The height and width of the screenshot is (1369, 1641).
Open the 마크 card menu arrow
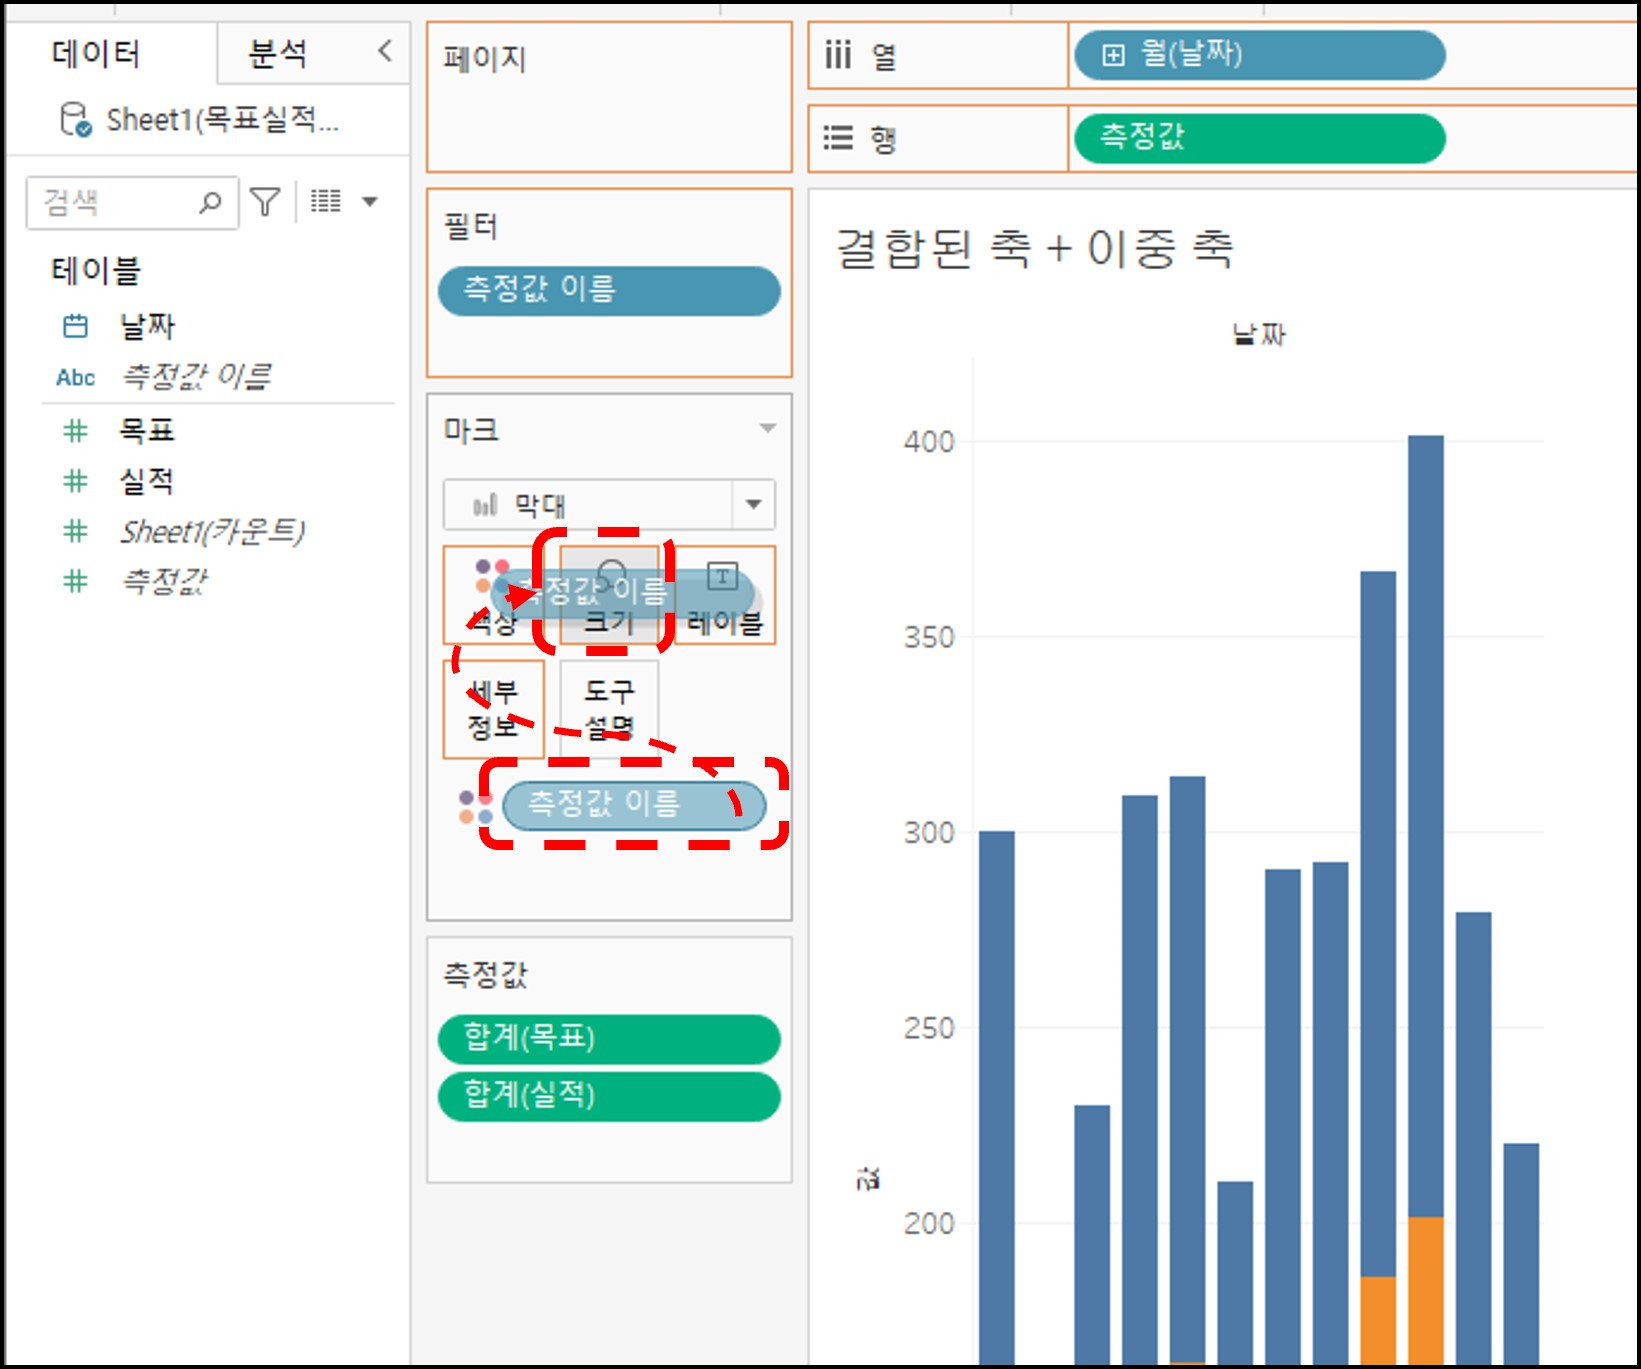[x=767, y=429]
